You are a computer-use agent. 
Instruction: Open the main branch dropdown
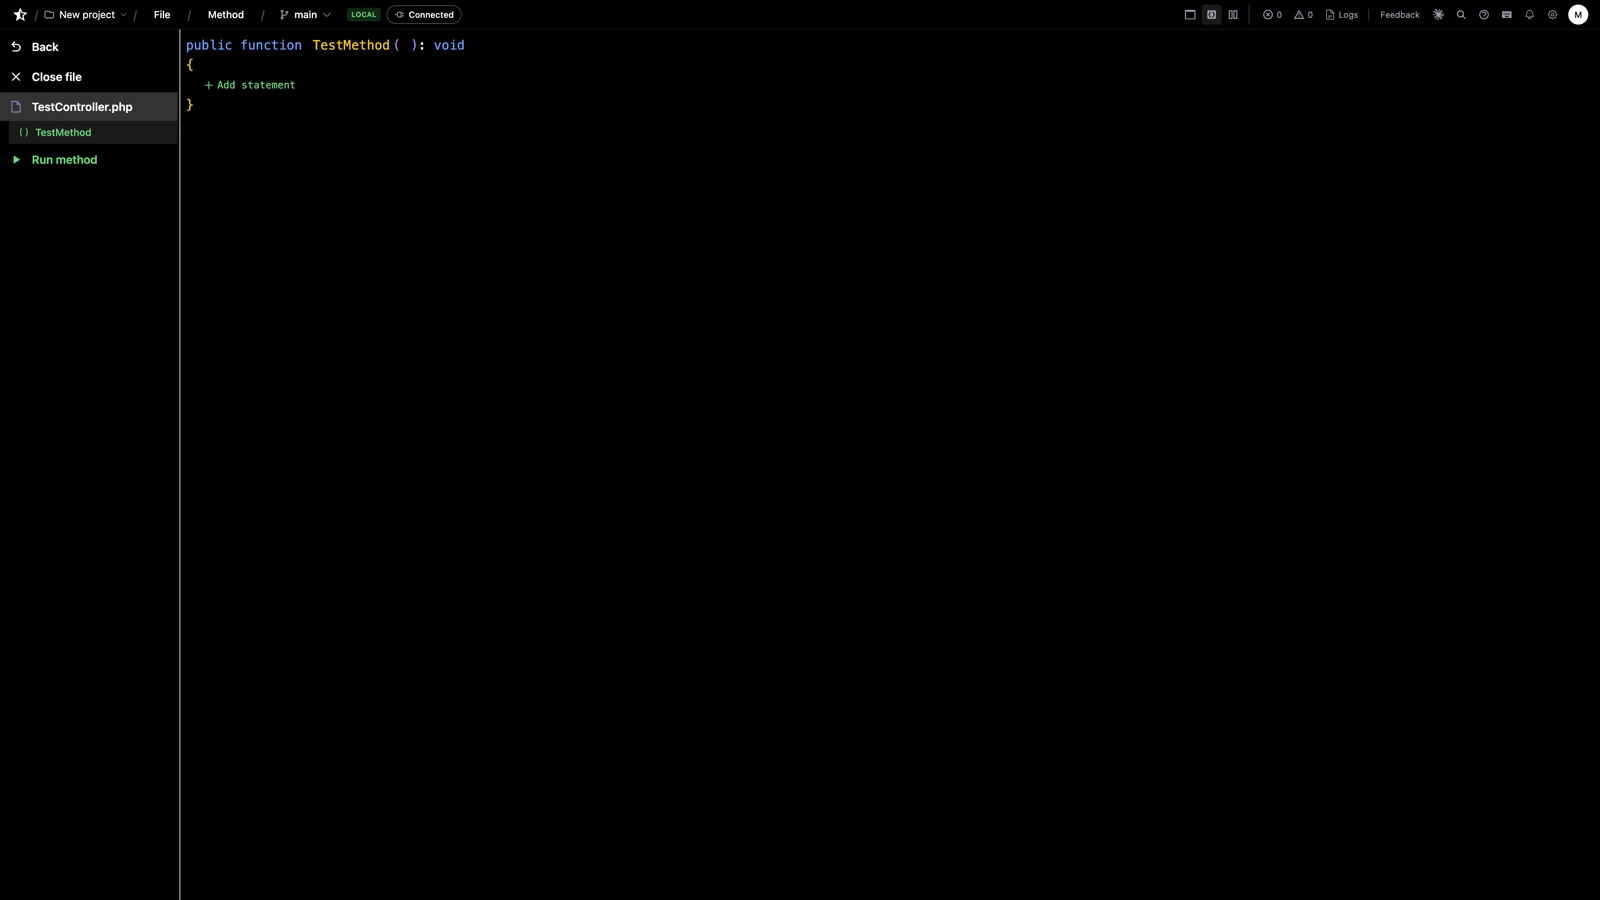305,14
